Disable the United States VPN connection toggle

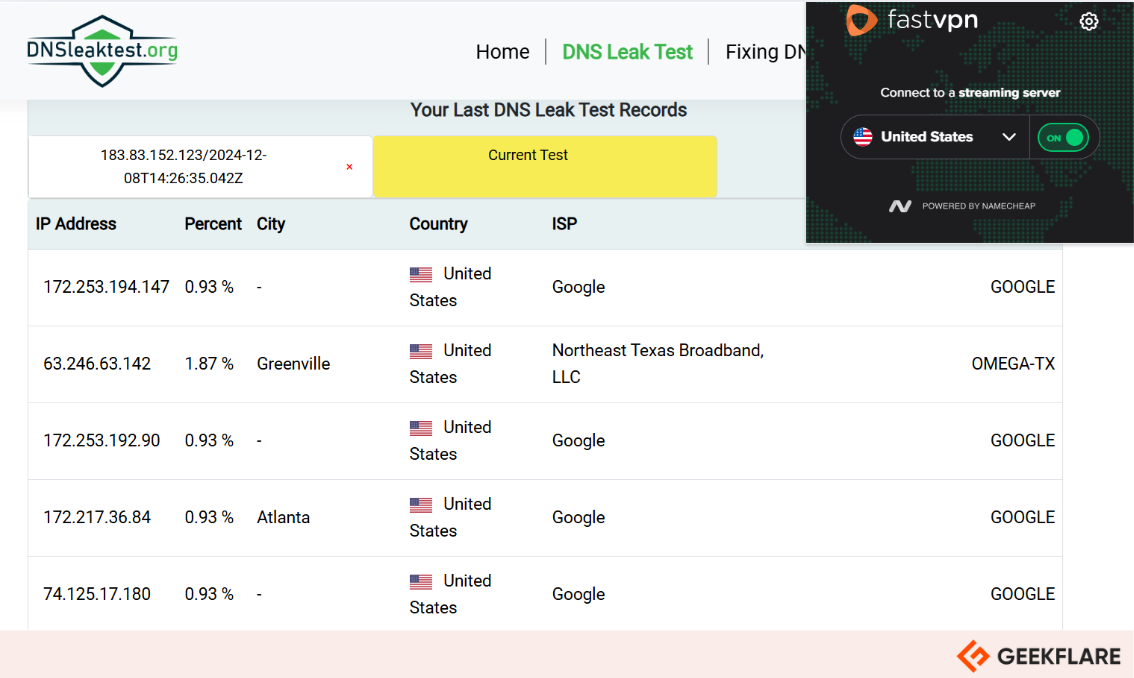[1064, 137]
